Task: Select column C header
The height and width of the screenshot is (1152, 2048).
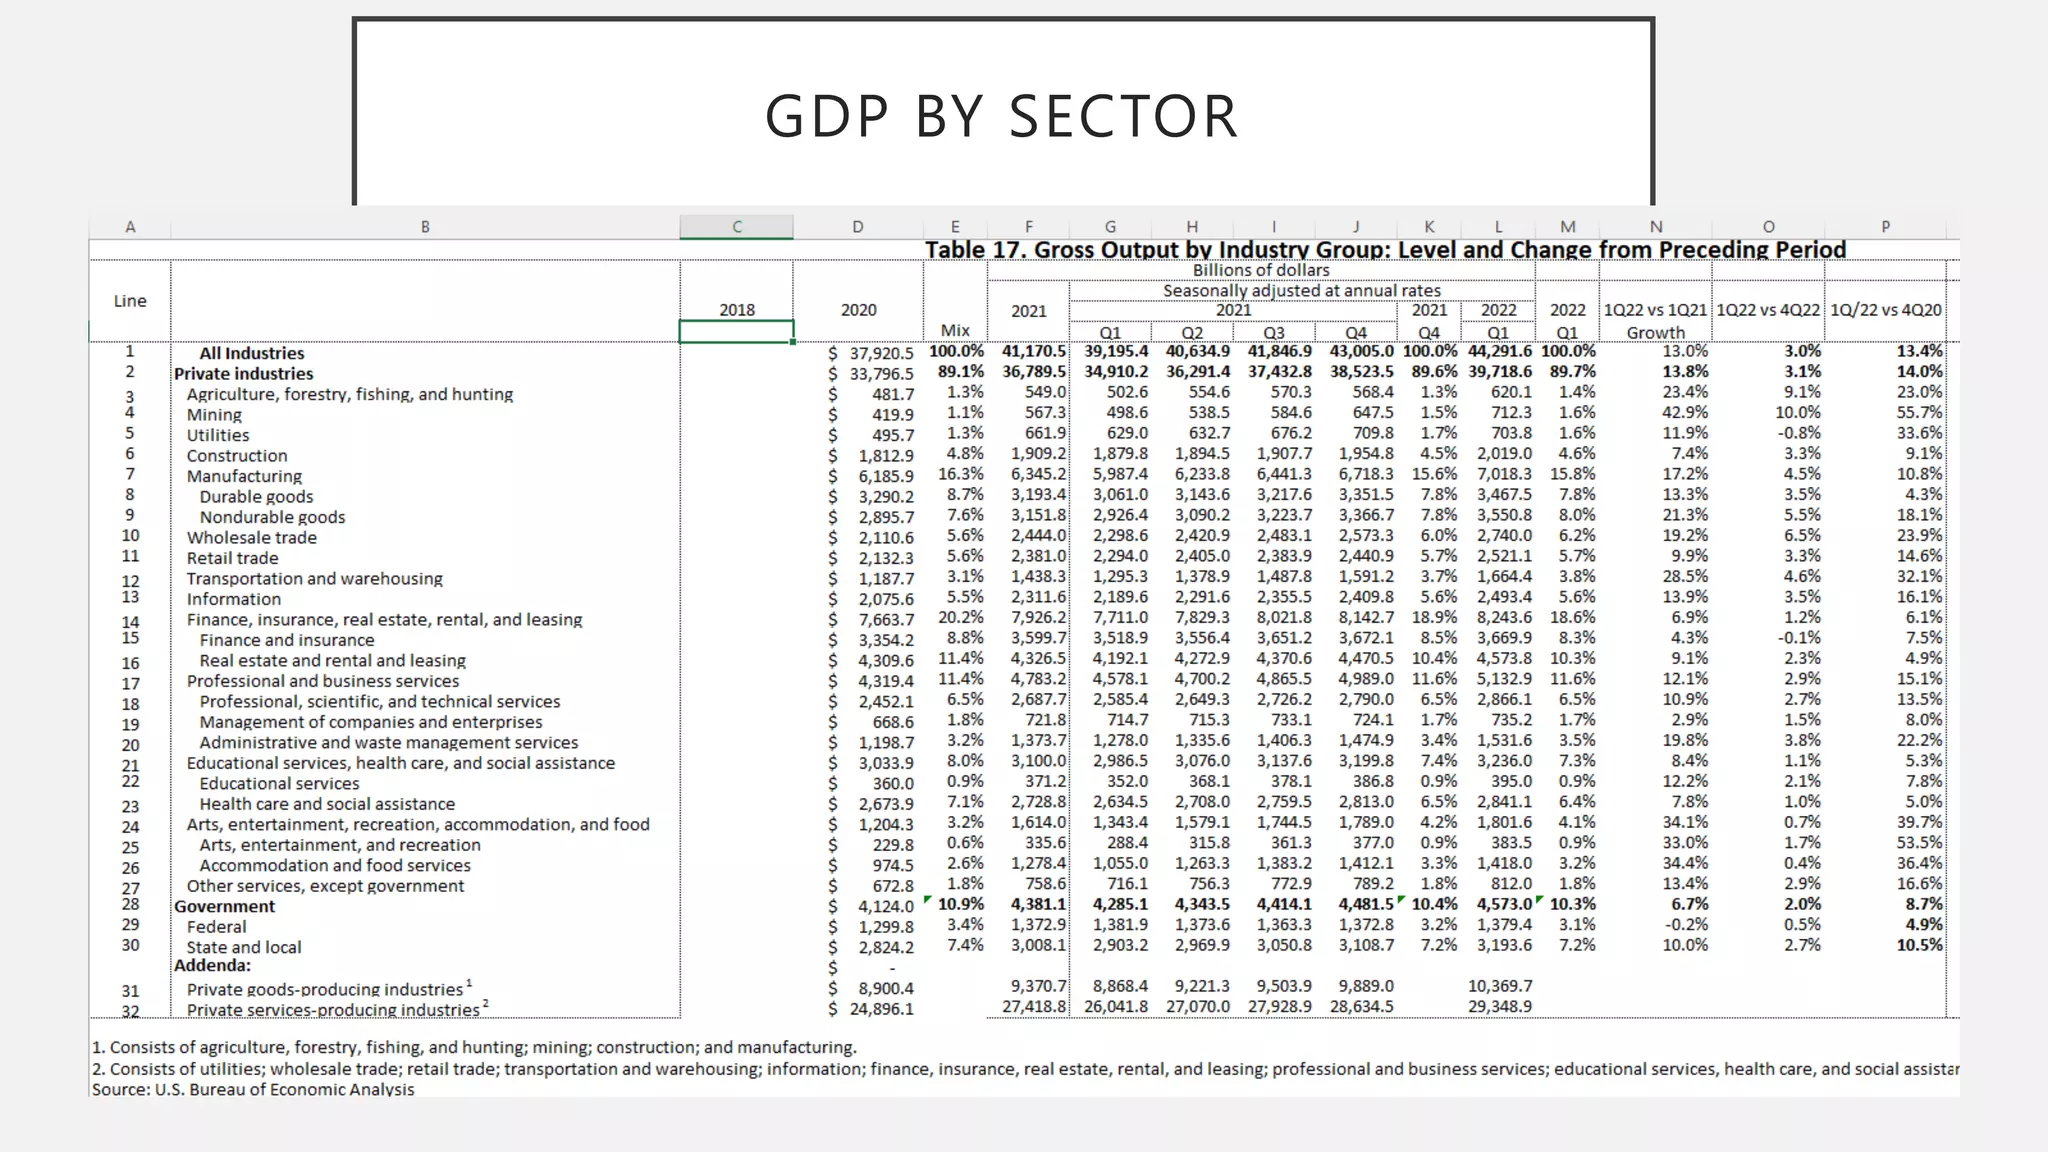Action: click(x=736, y=227)
